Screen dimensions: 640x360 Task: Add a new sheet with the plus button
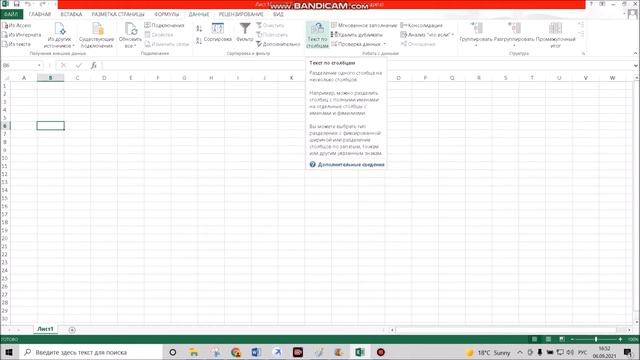point(72,330)
